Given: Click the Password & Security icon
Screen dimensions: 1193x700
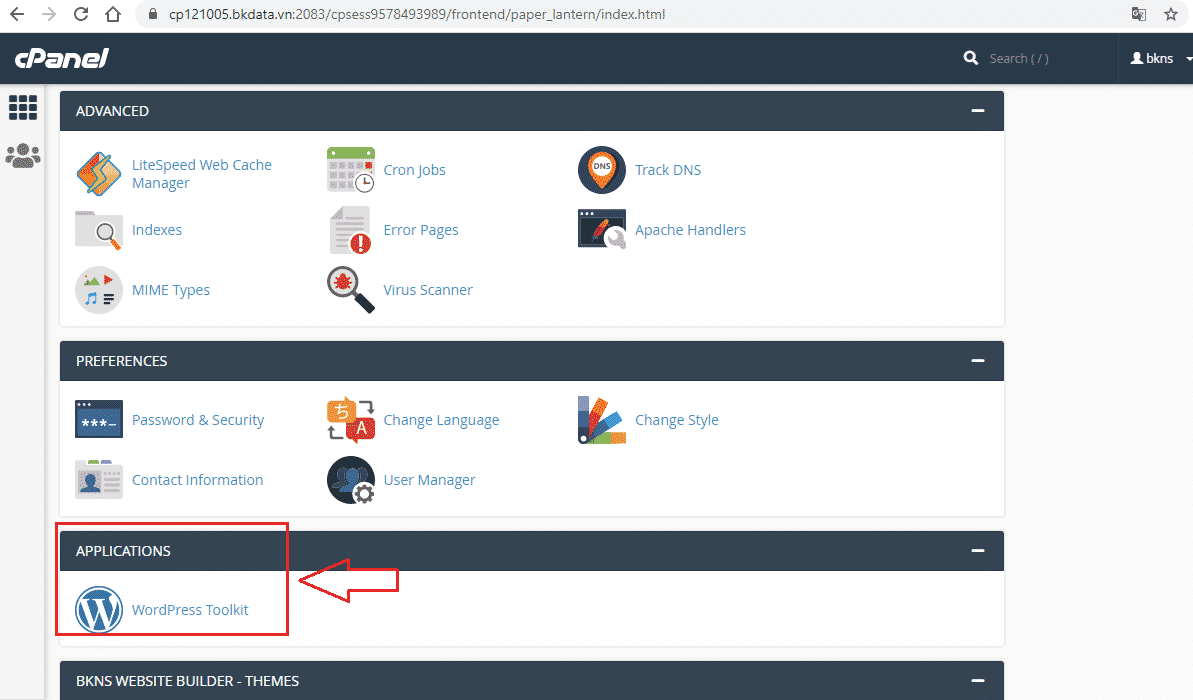Looking at the screenshot, I should (x=99, y=419).
